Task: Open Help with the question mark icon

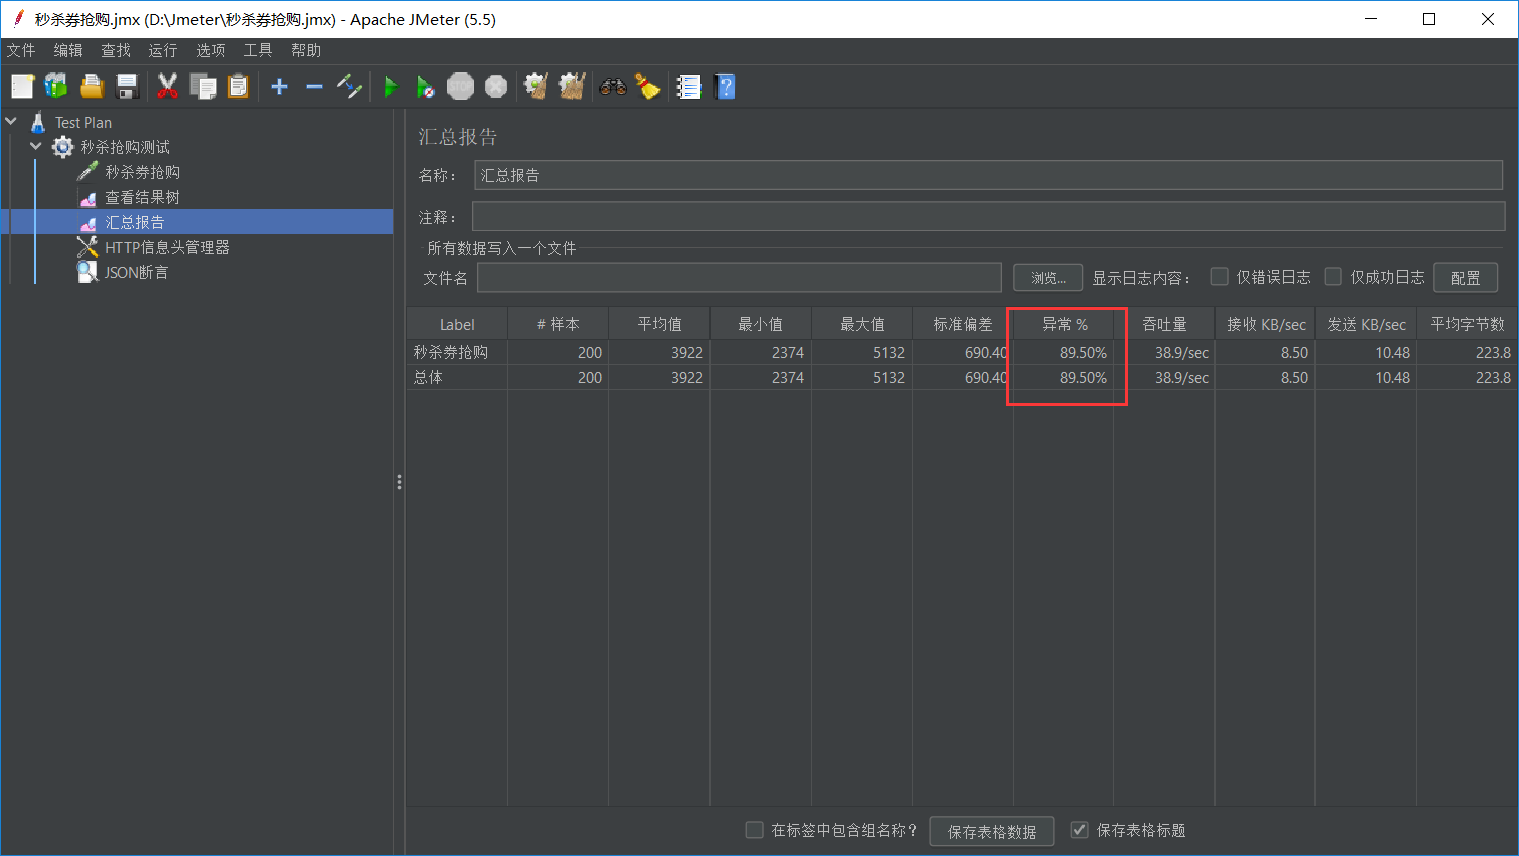Action: coord(726,88)
